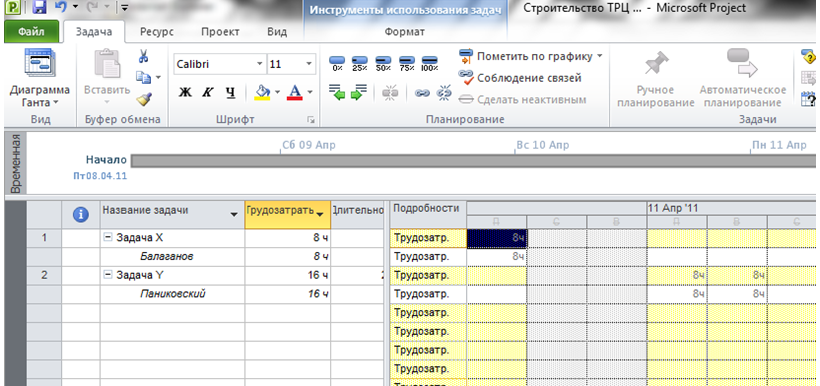Toggle underline Ч formatting

coord(231,93)
